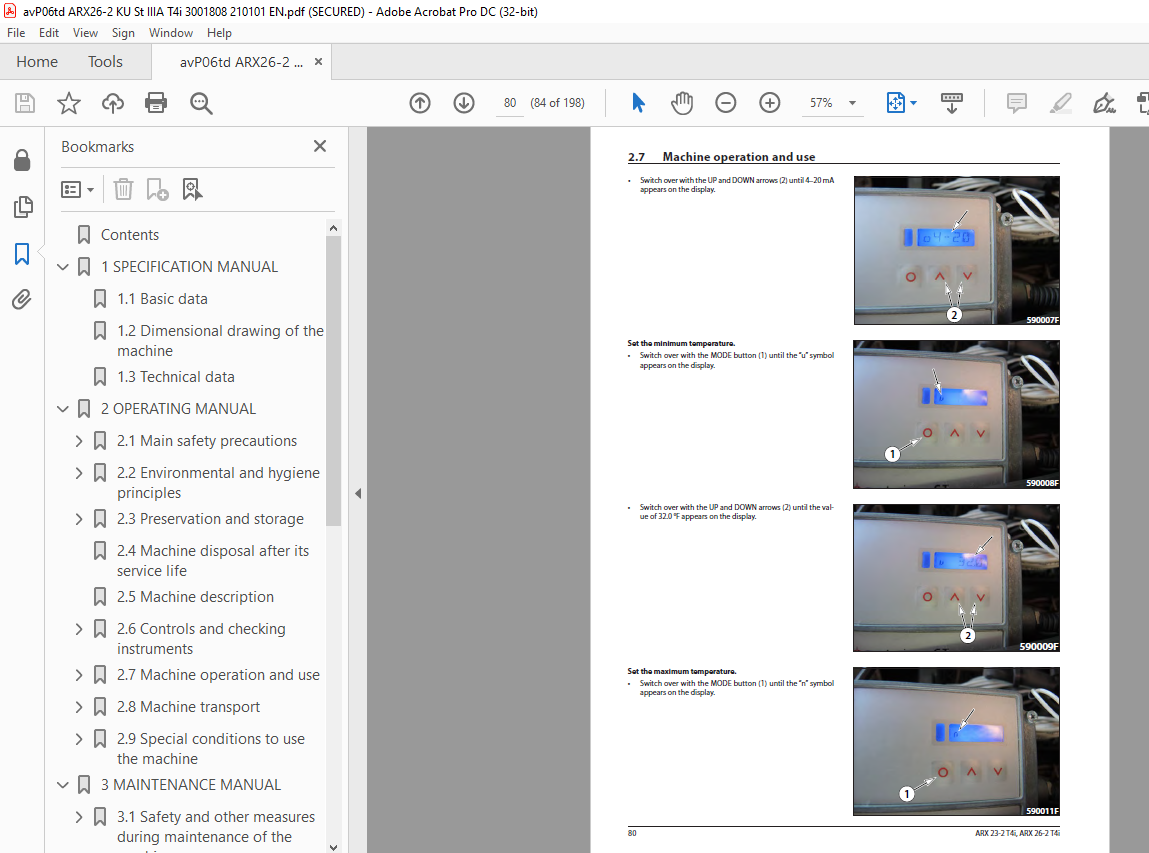
Task: Click the upload to cloud icon
Action: pyautogui.click(x=113, y=103)
